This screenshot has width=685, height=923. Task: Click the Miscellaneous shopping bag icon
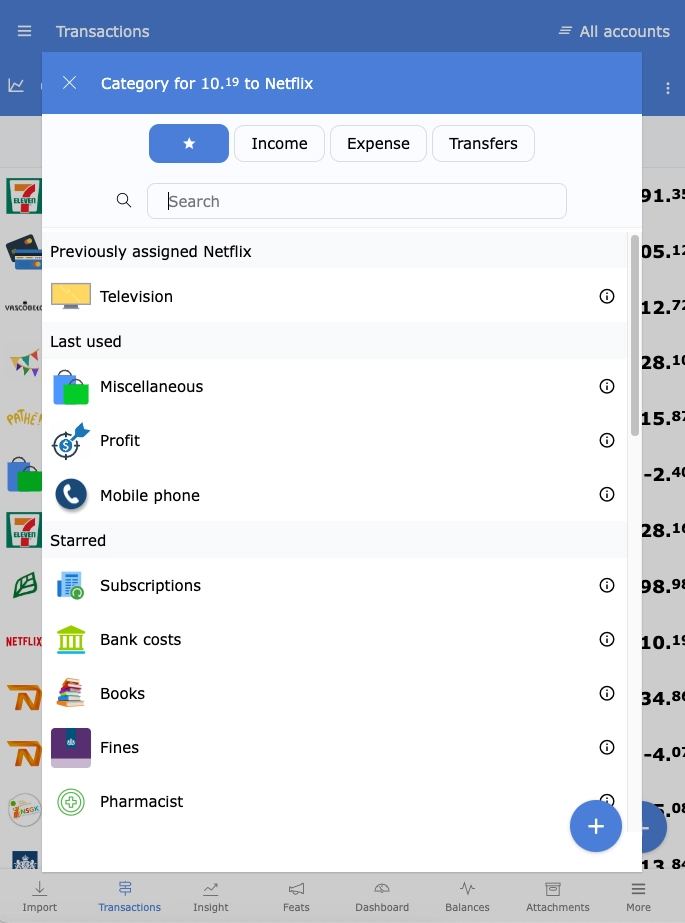69,387
